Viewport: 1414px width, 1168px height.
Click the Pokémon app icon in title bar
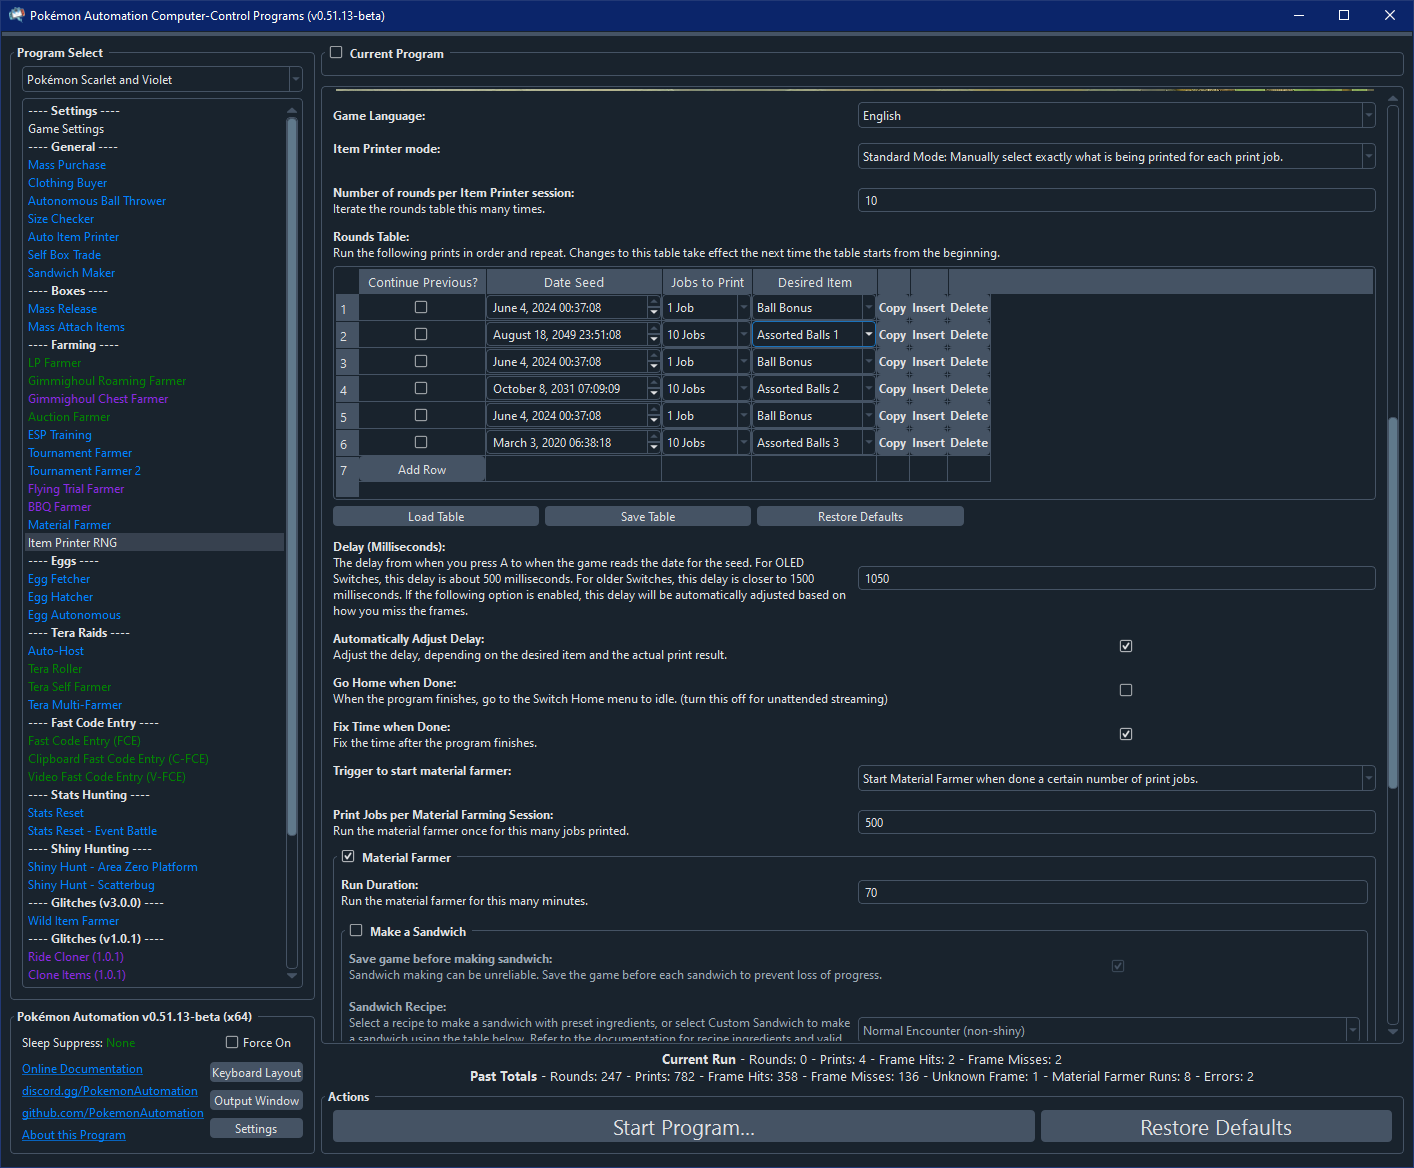pyautogui.click(x=16, y=15)
